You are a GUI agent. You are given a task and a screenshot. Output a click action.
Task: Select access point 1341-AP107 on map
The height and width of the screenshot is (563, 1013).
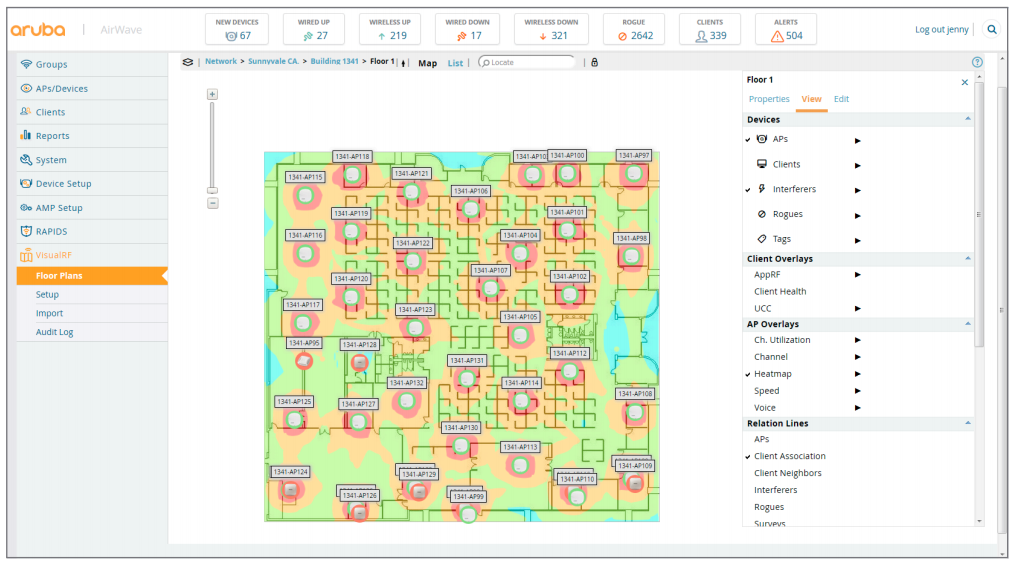click(490, 288)
